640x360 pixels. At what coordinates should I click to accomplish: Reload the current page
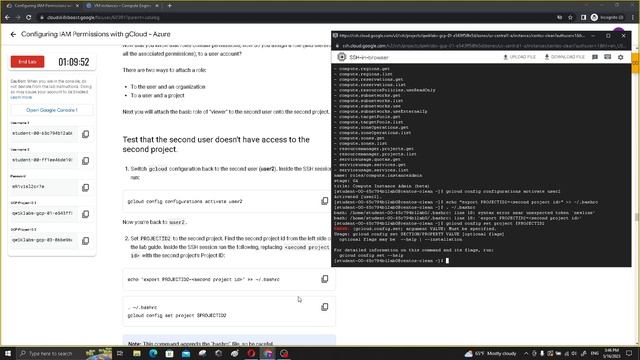(x=29, y=18)
